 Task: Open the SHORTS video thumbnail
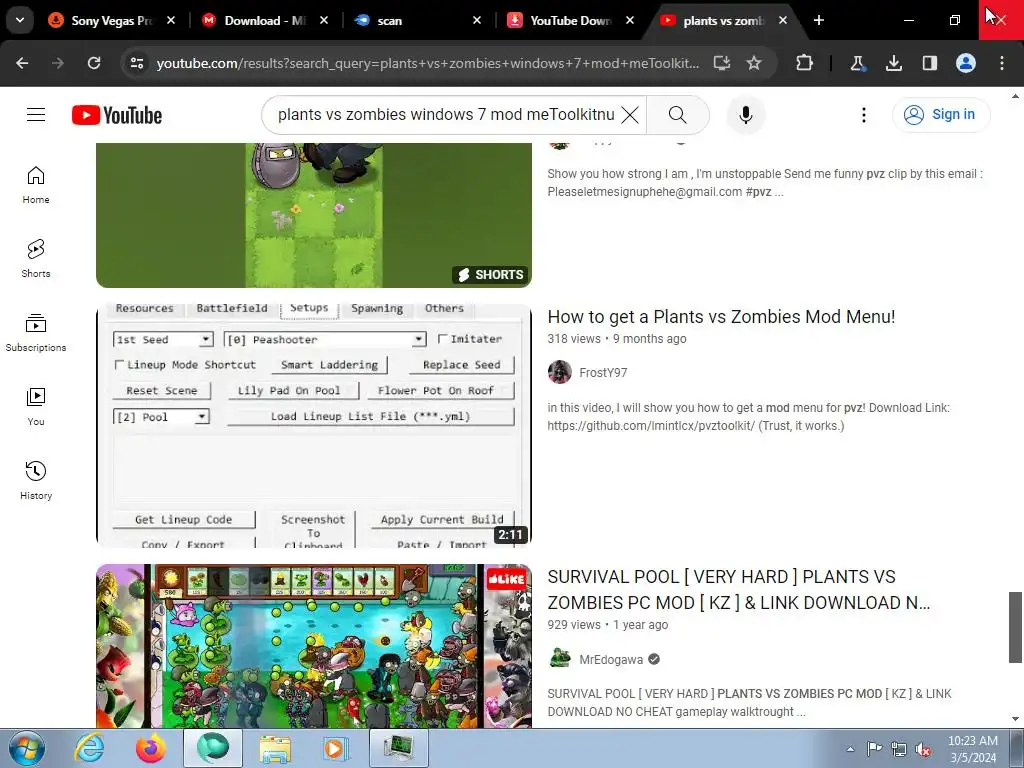313,215
